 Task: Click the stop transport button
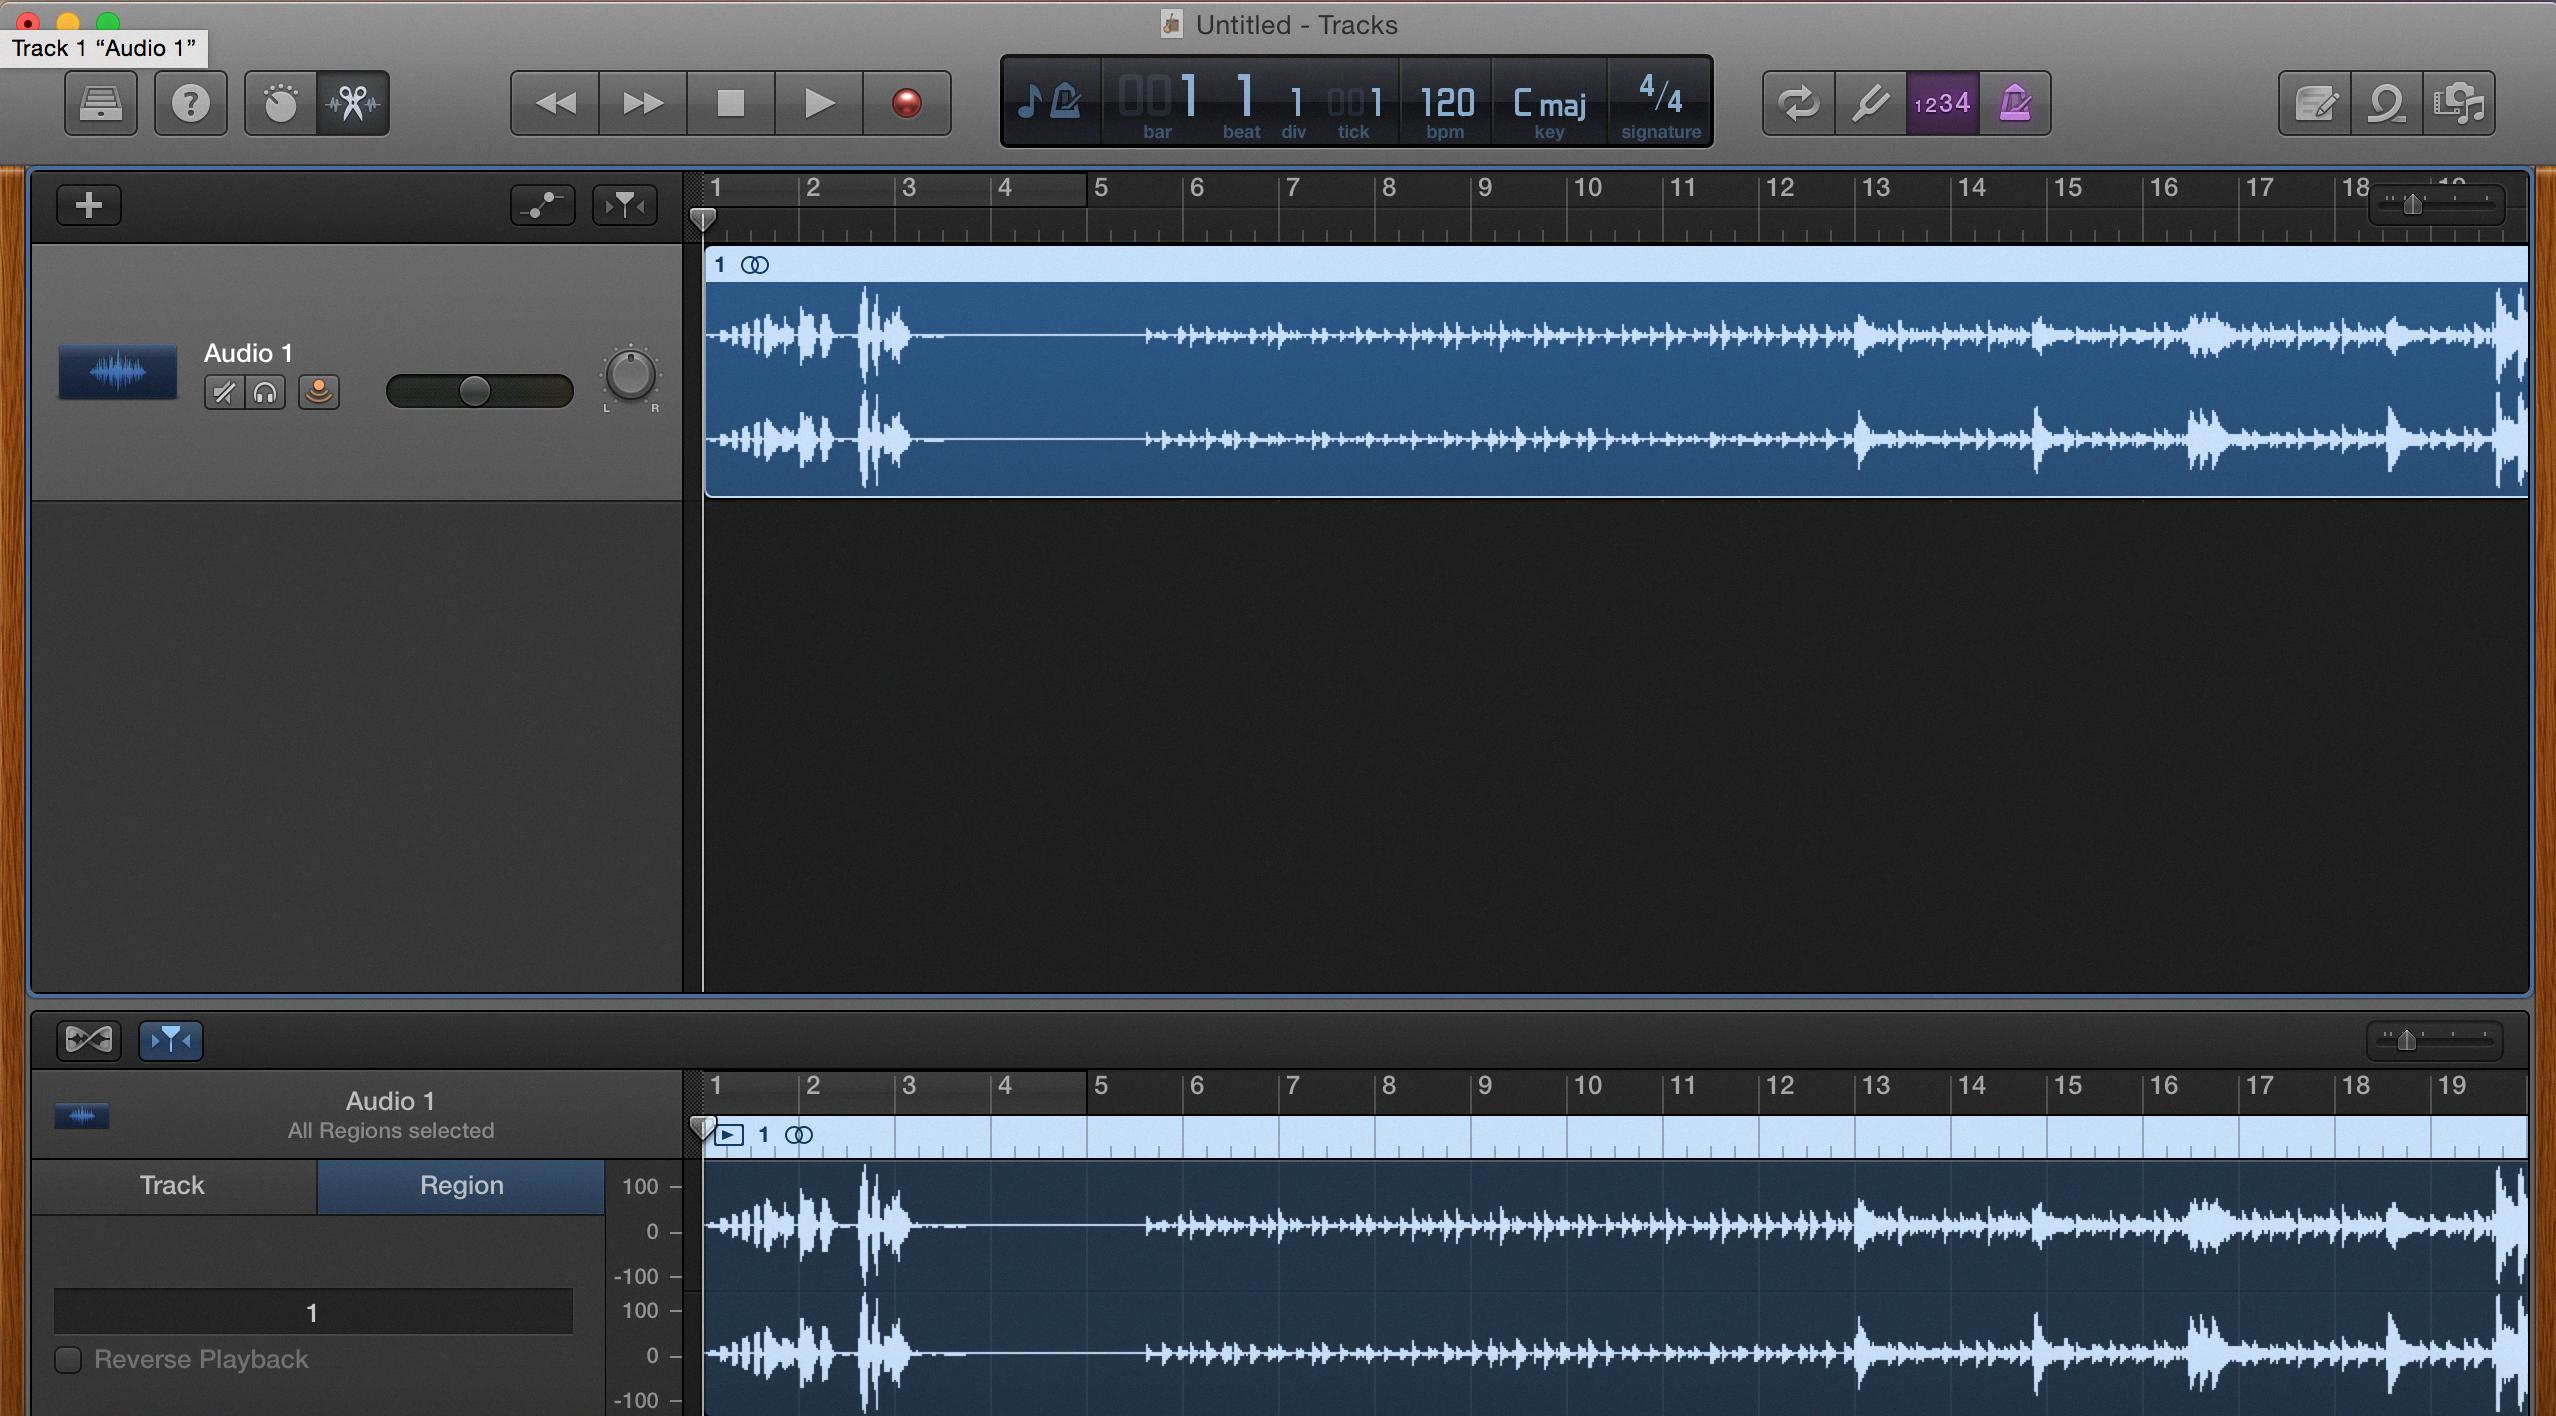point(732,103)
